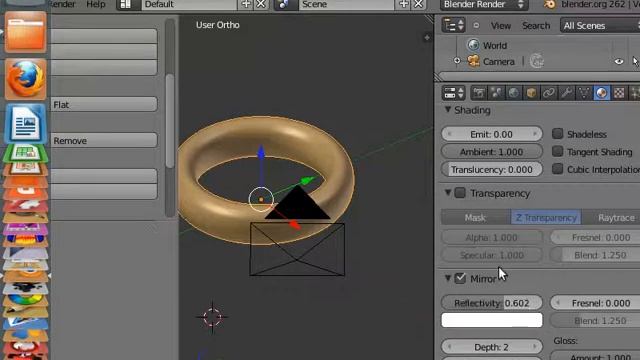Select Mask transparency mode
640x360 pixels.
click(x=476, y=218)
